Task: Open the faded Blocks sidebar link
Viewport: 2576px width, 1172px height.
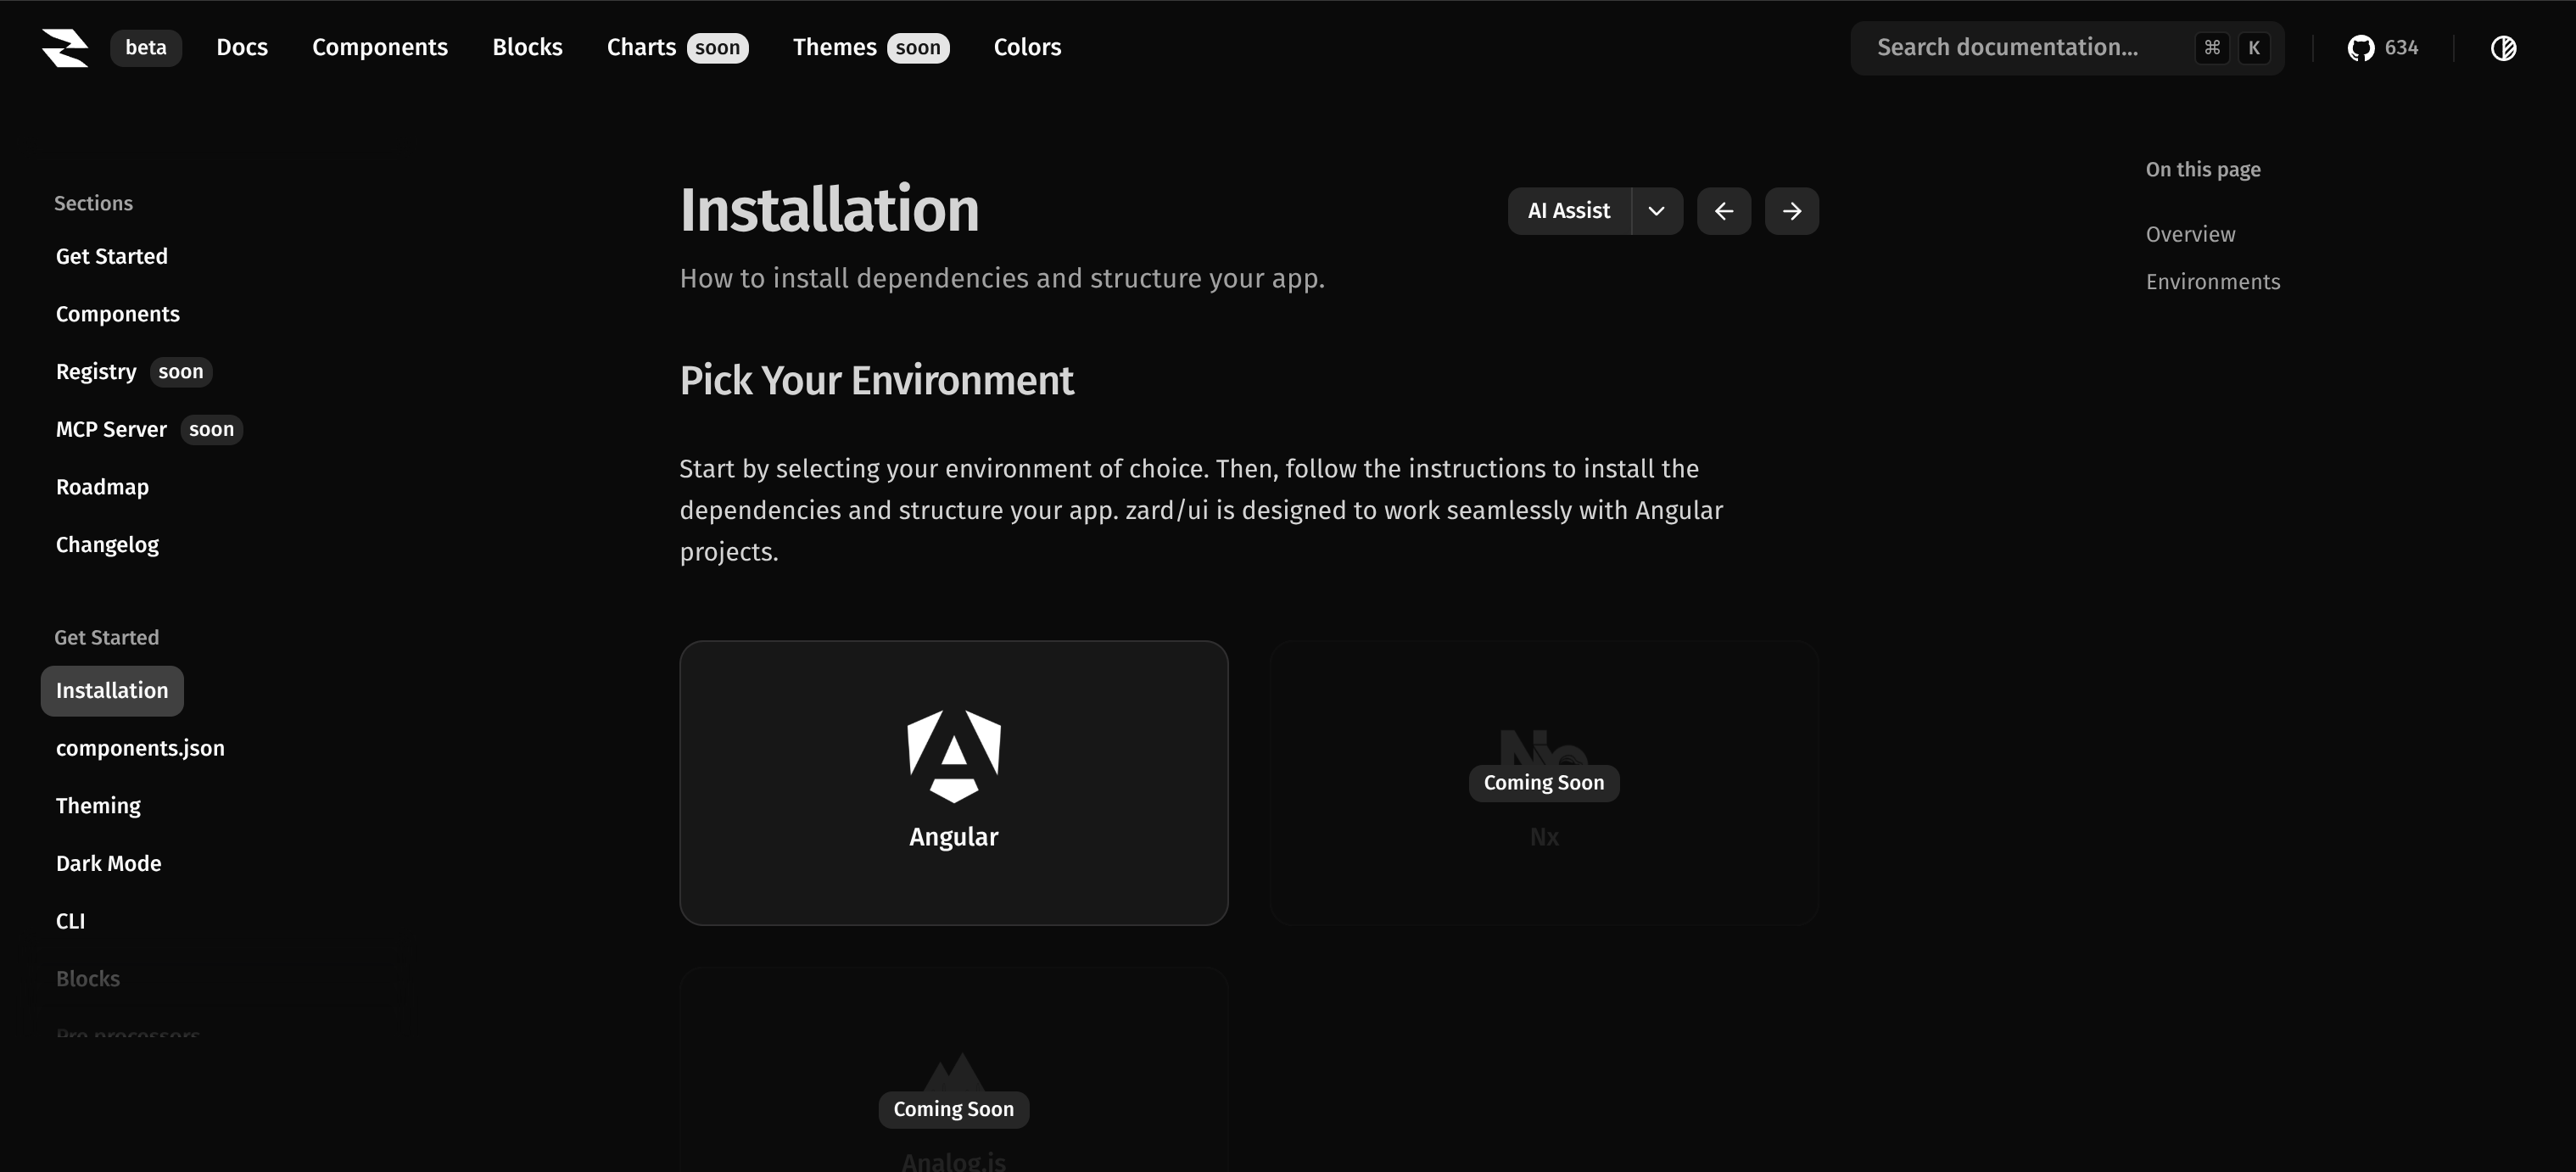Action: pyautogui.click(x=88, y=979)
